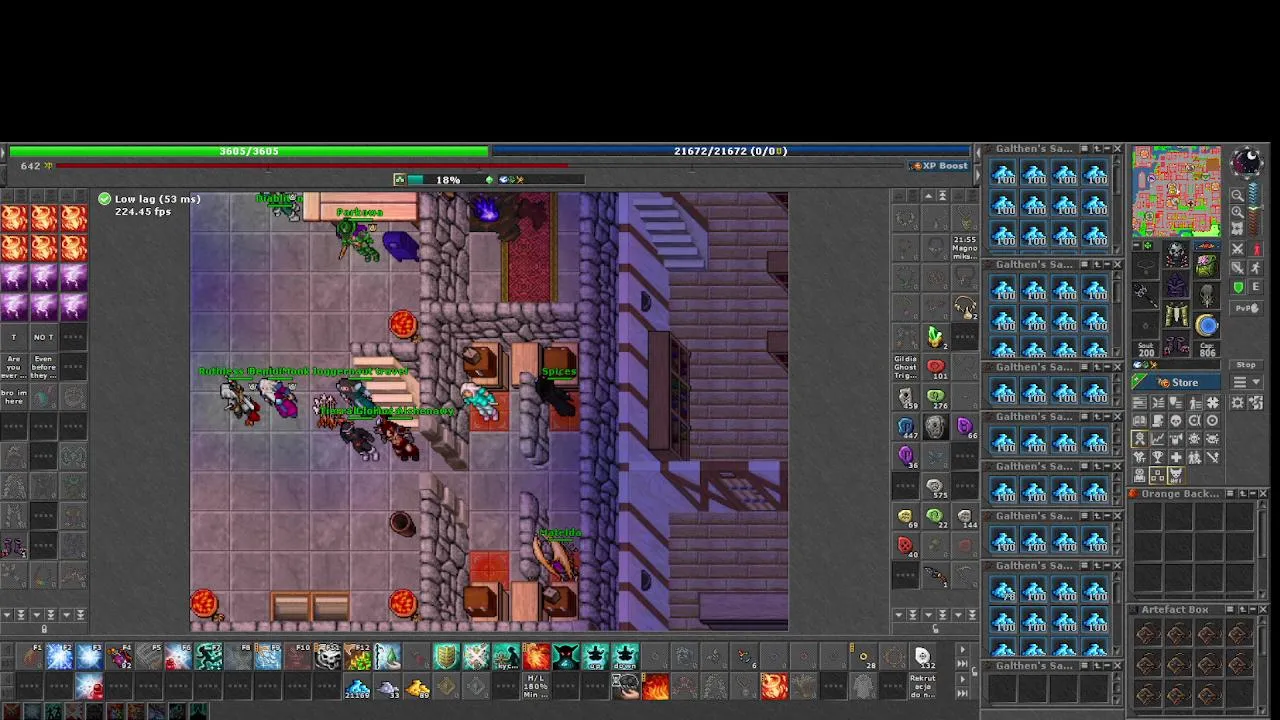Viewport: 1280px width, 720px height.
Task: Open Artefact Box container options menu
Action: click(1230, 609)
